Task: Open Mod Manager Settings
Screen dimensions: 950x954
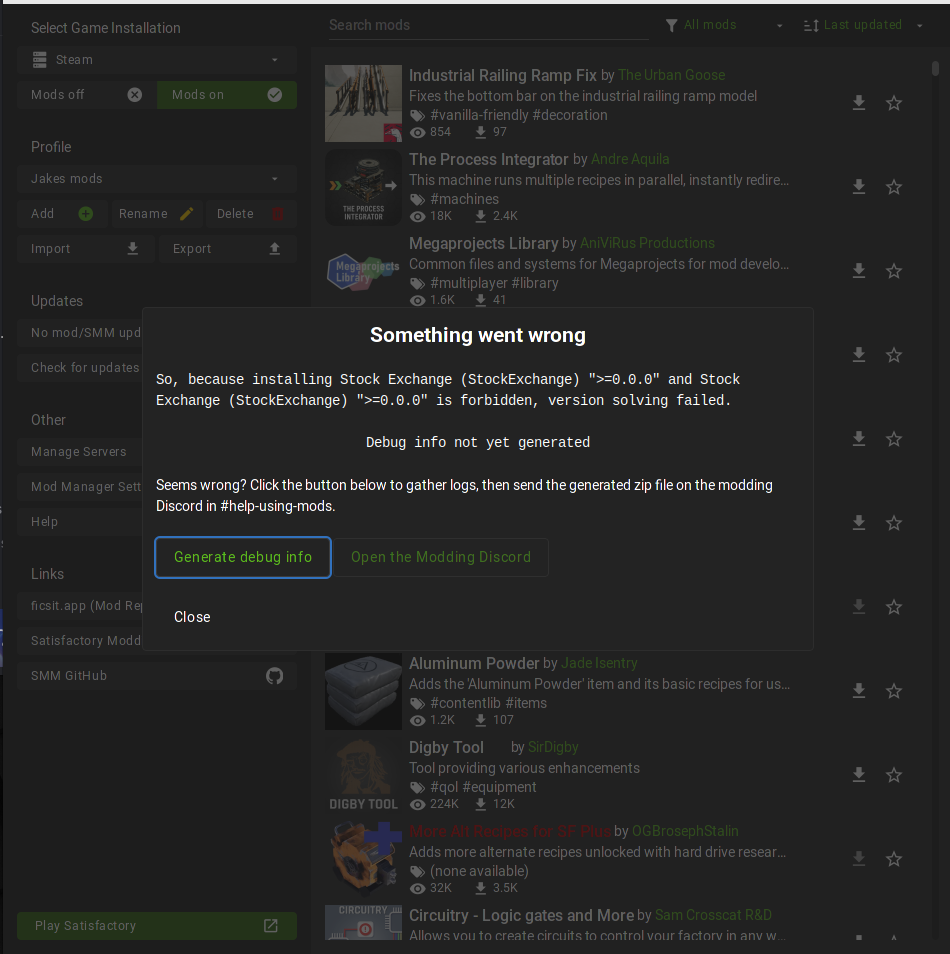Action: [80, 487]
